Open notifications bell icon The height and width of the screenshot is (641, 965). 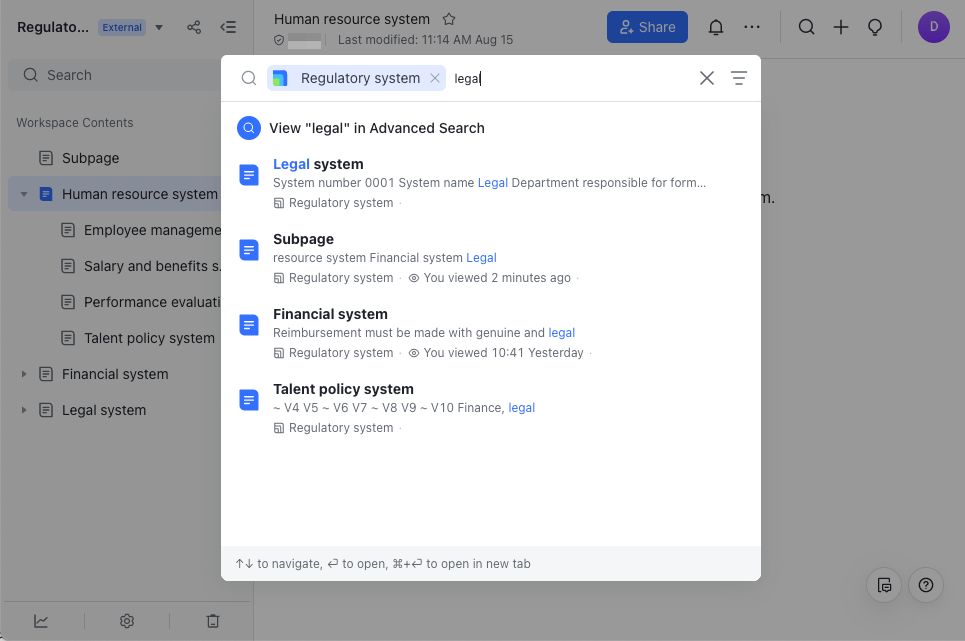coord(716,27)
